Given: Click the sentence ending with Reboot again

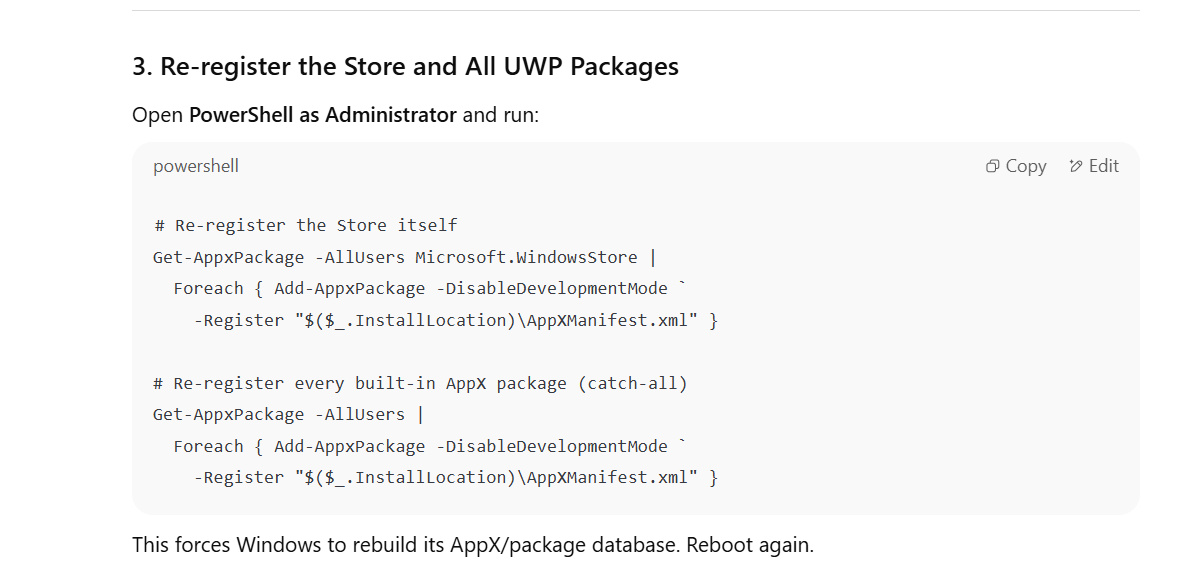Looking at the screenshot, I should 473,546.
